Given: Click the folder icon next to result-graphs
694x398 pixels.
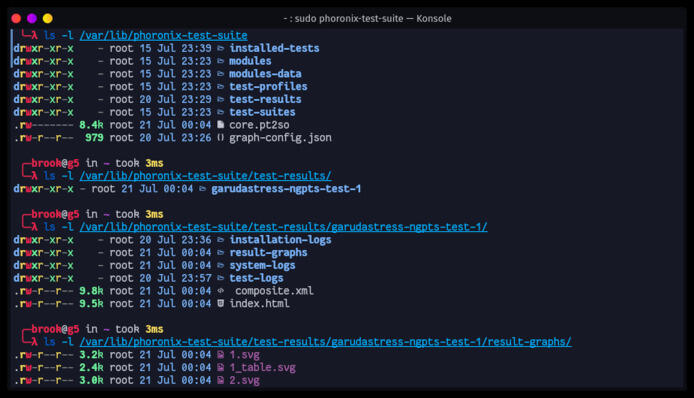Looking at the screenshot, I should point(220,253).
